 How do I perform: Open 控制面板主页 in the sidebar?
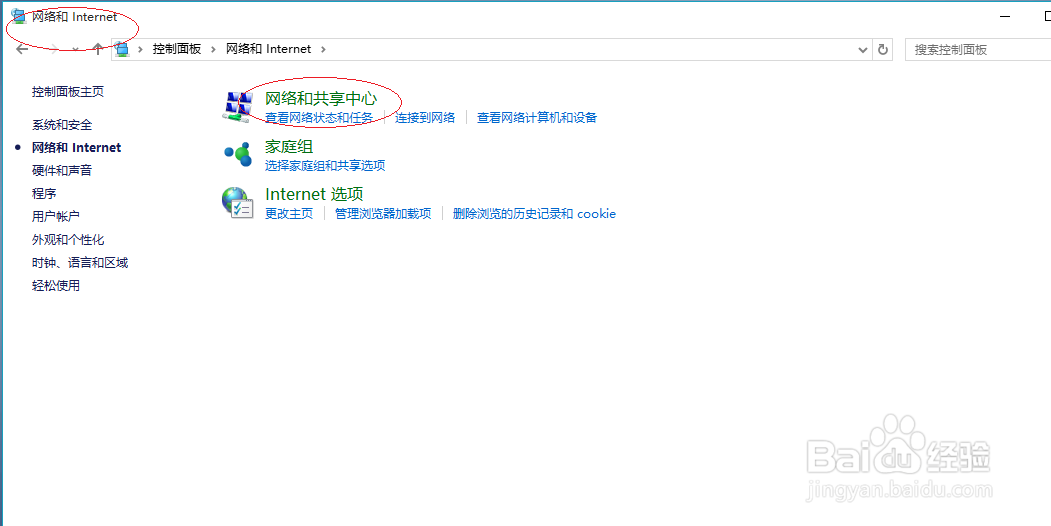[68, 92]
